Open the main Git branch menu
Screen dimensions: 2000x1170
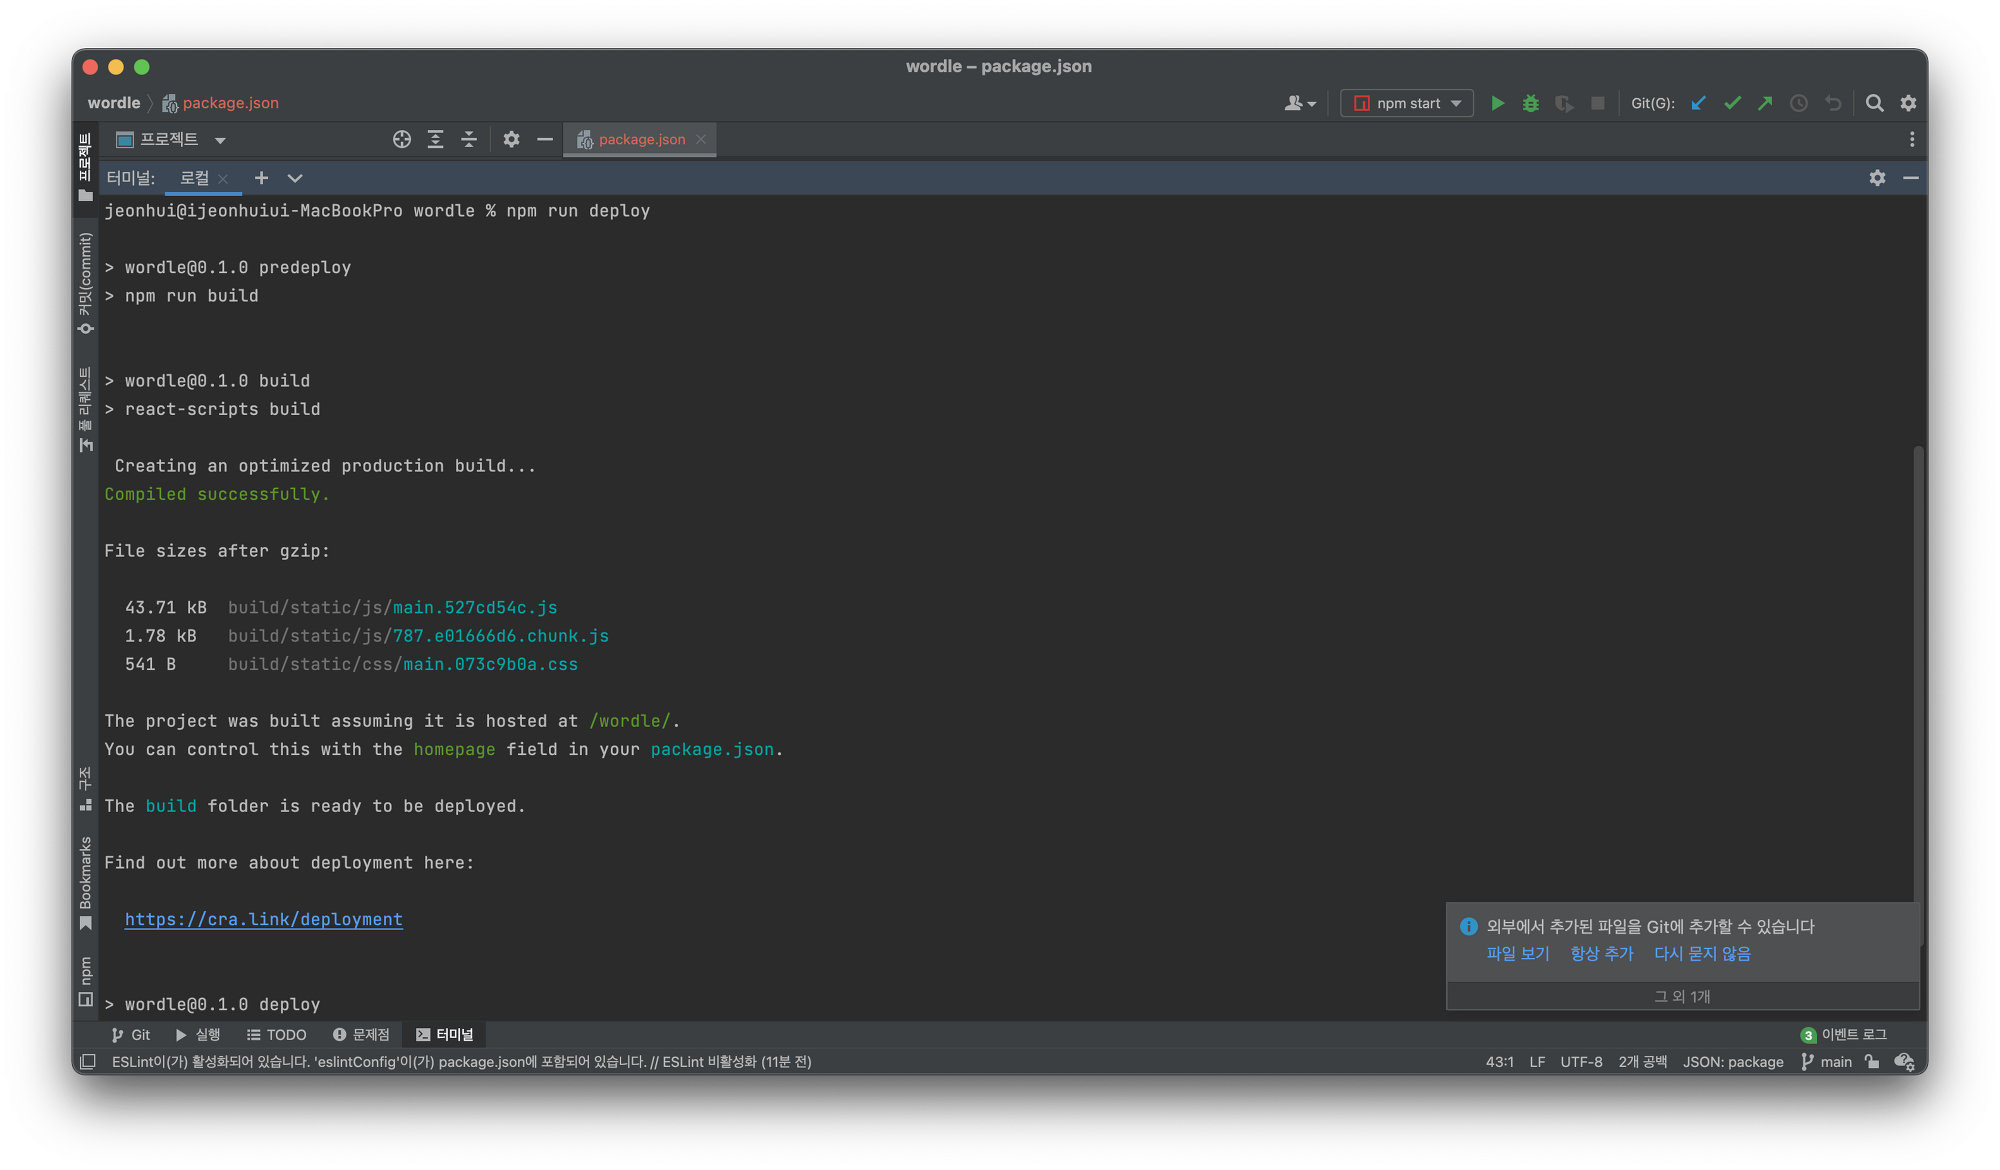1826,1062
